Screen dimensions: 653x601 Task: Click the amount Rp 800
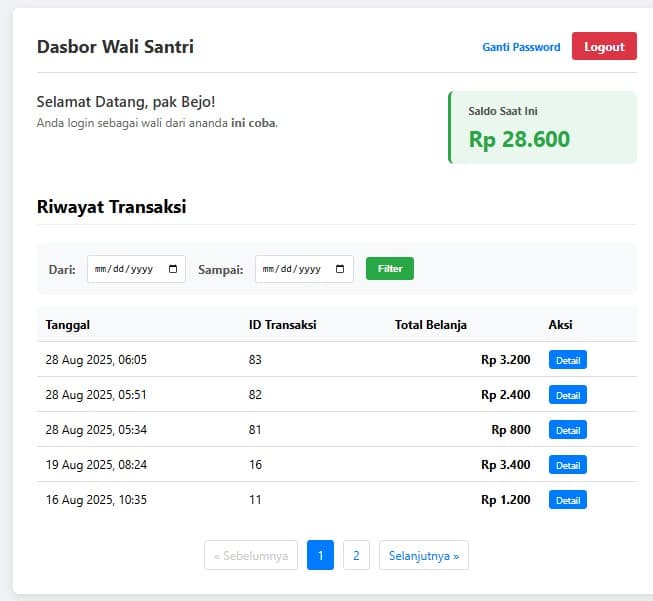click(x=511, y=430)
